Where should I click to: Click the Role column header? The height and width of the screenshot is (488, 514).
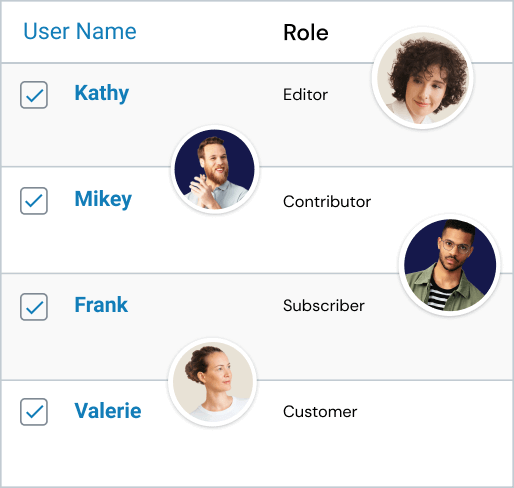coord(306,33)
